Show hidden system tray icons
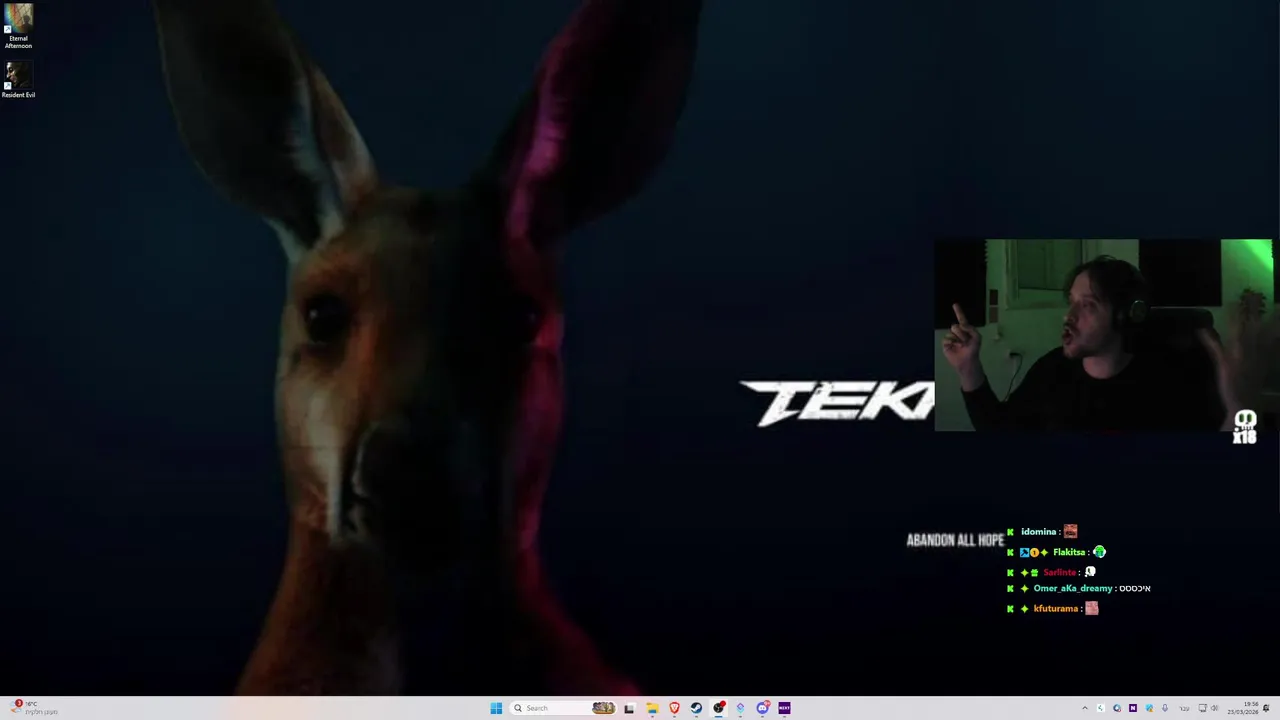1280x720 pixels. pyautogui.click(x=1085, y=708)
